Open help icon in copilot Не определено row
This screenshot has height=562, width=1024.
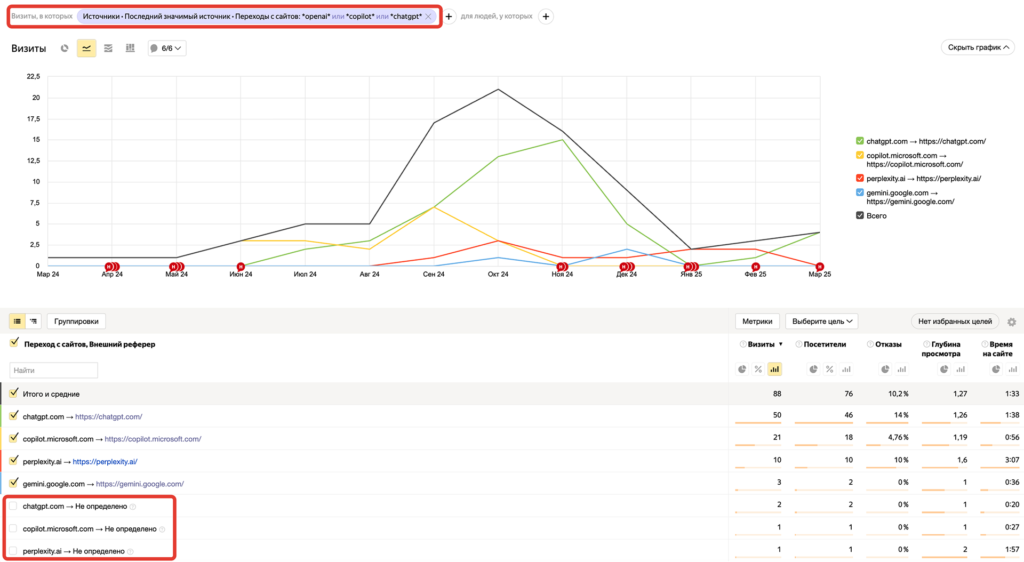(162, 529)
